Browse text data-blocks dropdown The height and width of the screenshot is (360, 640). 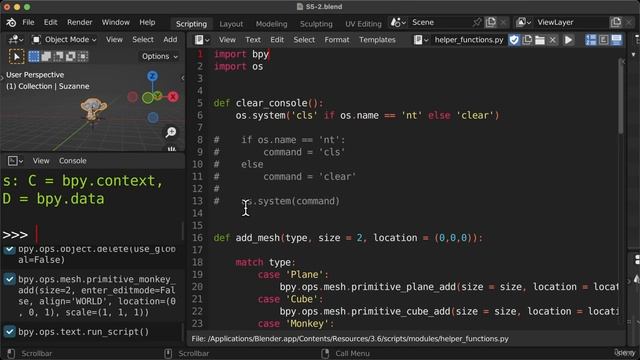(421, 40)
